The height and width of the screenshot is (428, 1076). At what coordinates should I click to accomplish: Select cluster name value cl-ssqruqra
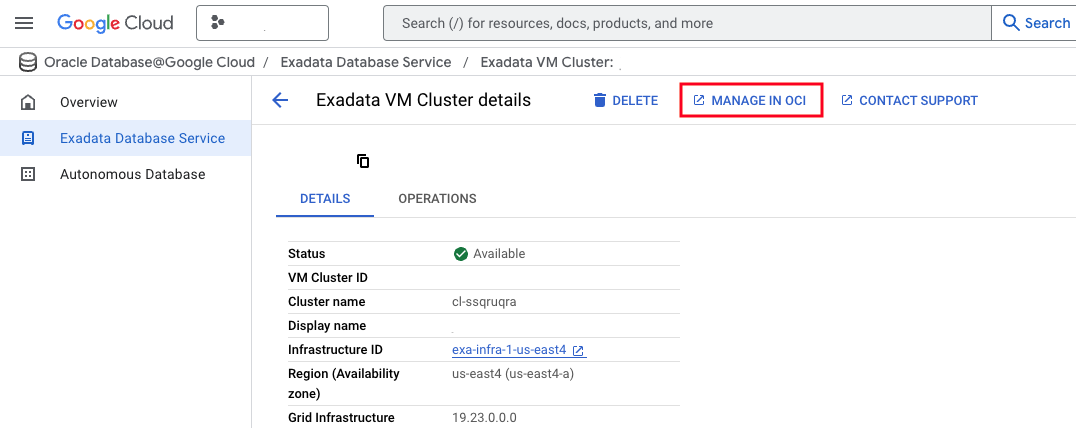[x=484, y=302]
